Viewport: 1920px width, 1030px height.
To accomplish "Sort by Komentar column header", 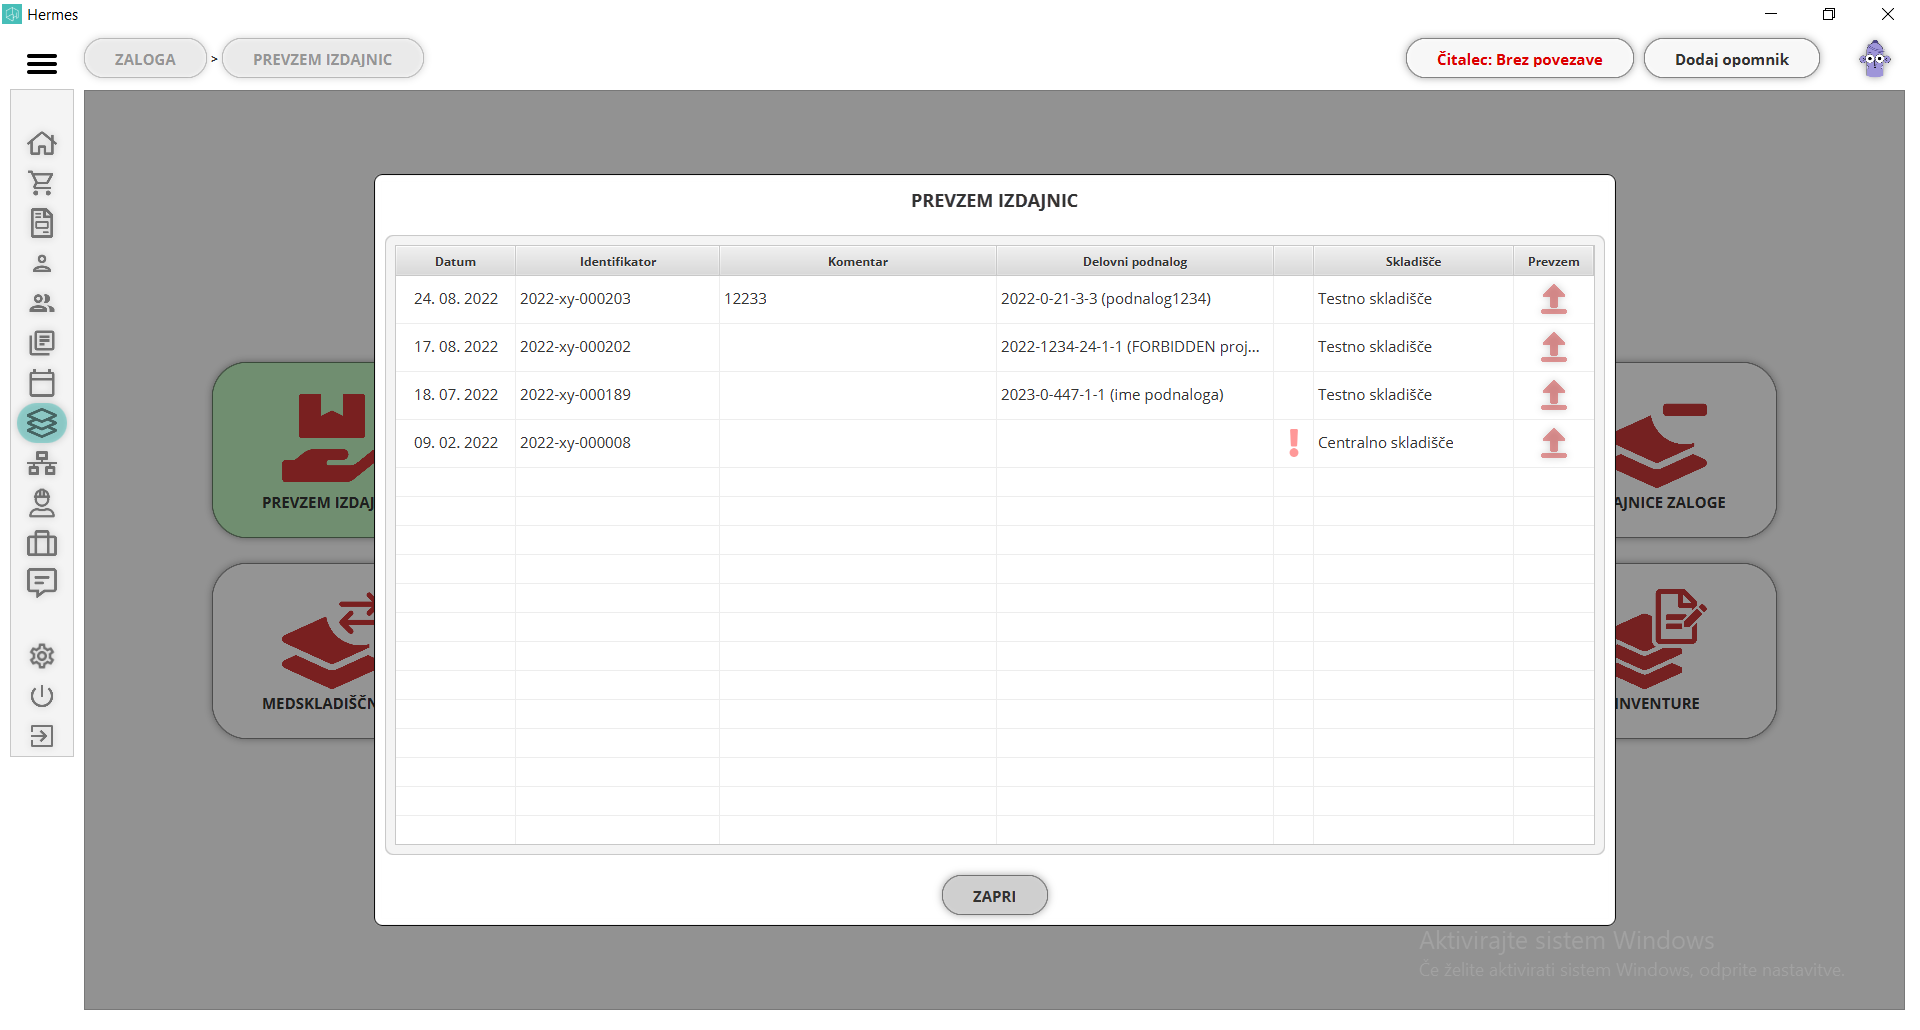I will tap(858, 261).
